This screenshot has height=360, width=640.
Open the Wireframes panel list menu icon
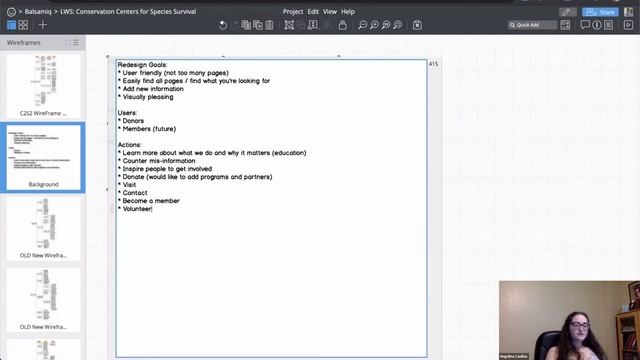point(76,42)
